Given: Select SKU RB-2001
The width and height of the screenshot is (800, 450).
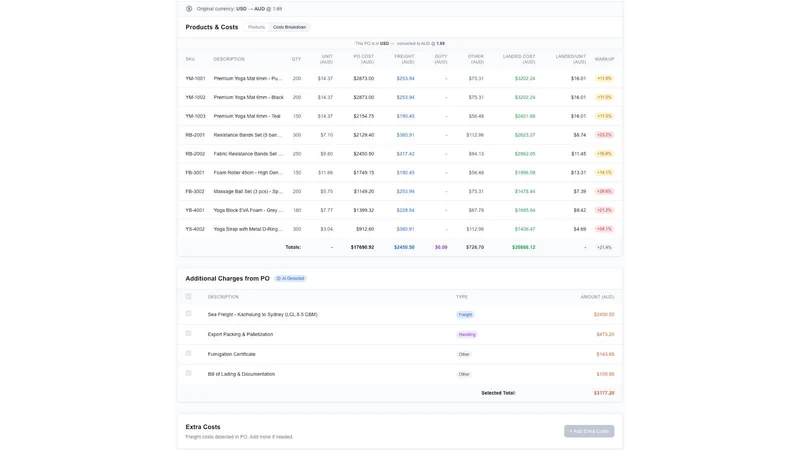Looking at the screenshot, I should click(x=195, y=135).
